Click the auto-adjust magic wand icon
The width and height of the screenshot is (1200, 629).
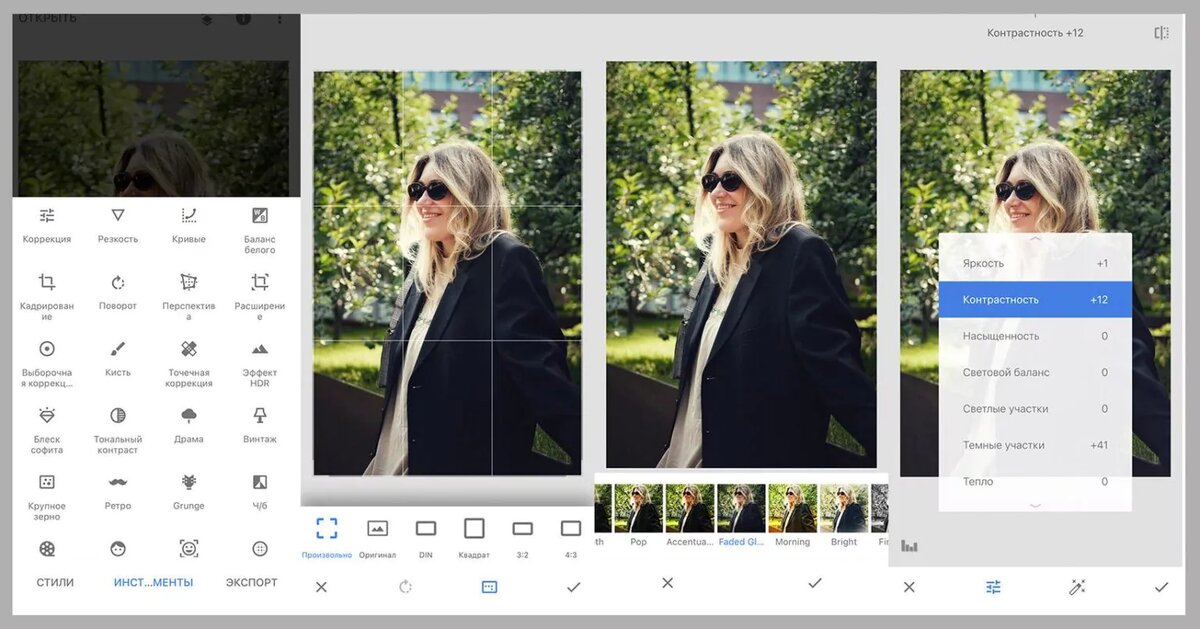pos(1077,587)
